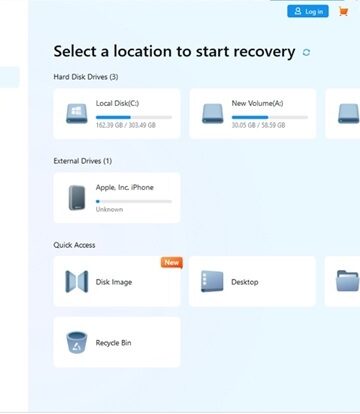Click the Apple iPhone usage bar
Viewport: 360px width, 414px height.
tap(134, 201)
